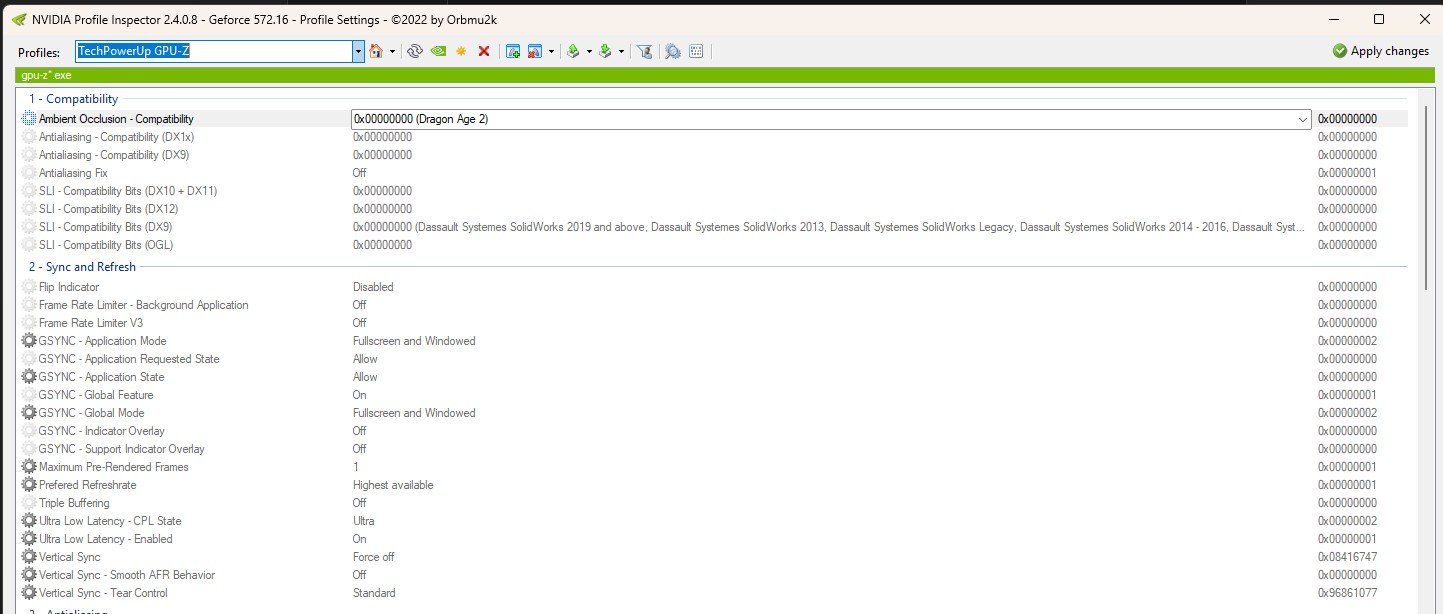Click the refresh arrows icon in toolbar
This screenshot has width=1443, height=614.
pyautogui.click(x=415, y=51)
